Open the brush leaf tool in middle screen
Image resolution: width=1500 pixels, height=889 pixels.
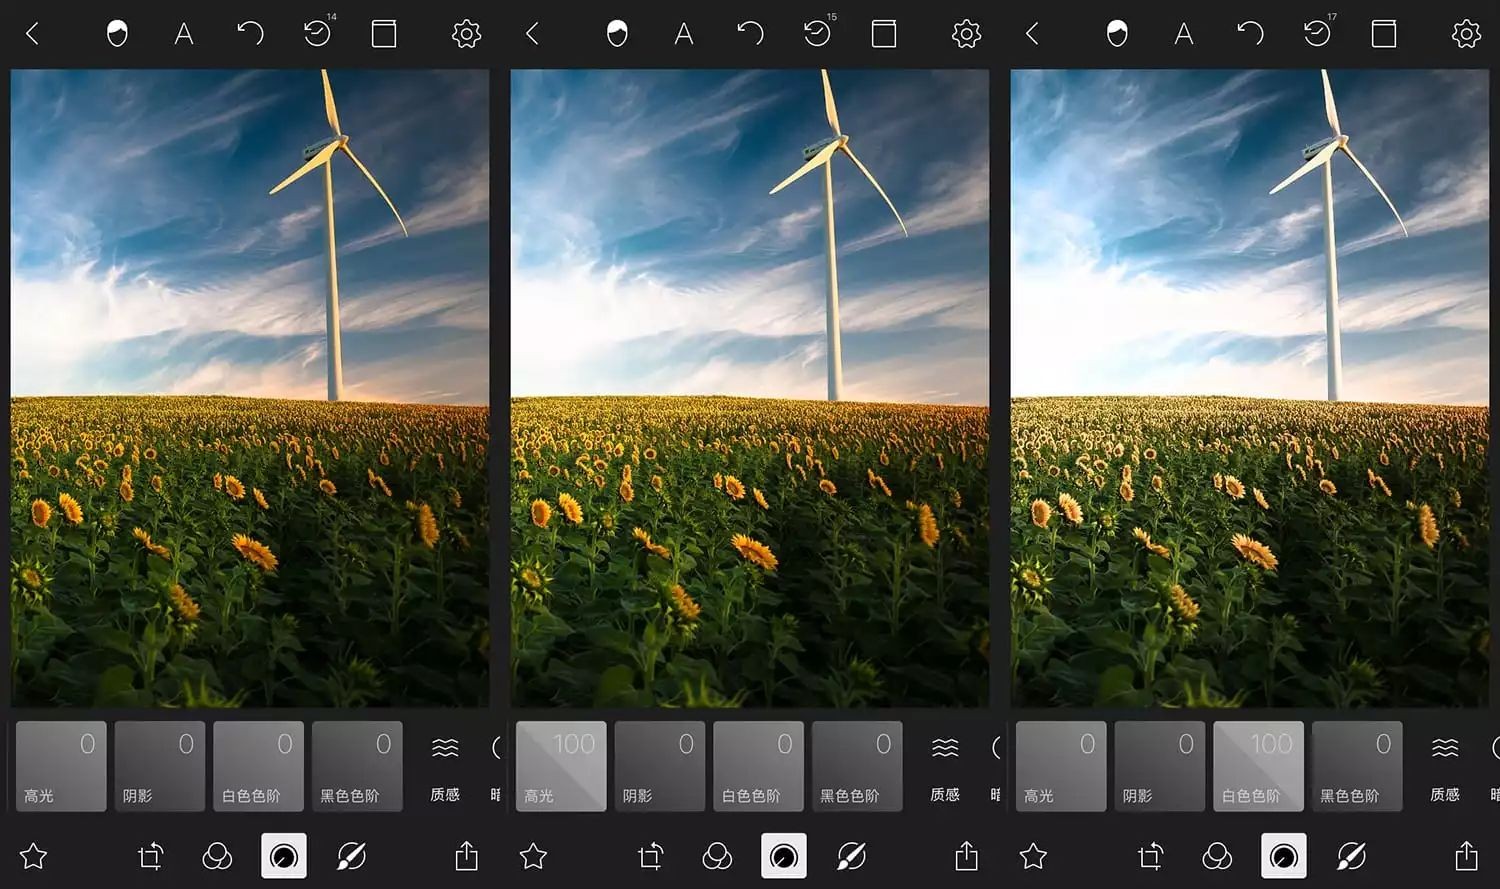(851, 856)
